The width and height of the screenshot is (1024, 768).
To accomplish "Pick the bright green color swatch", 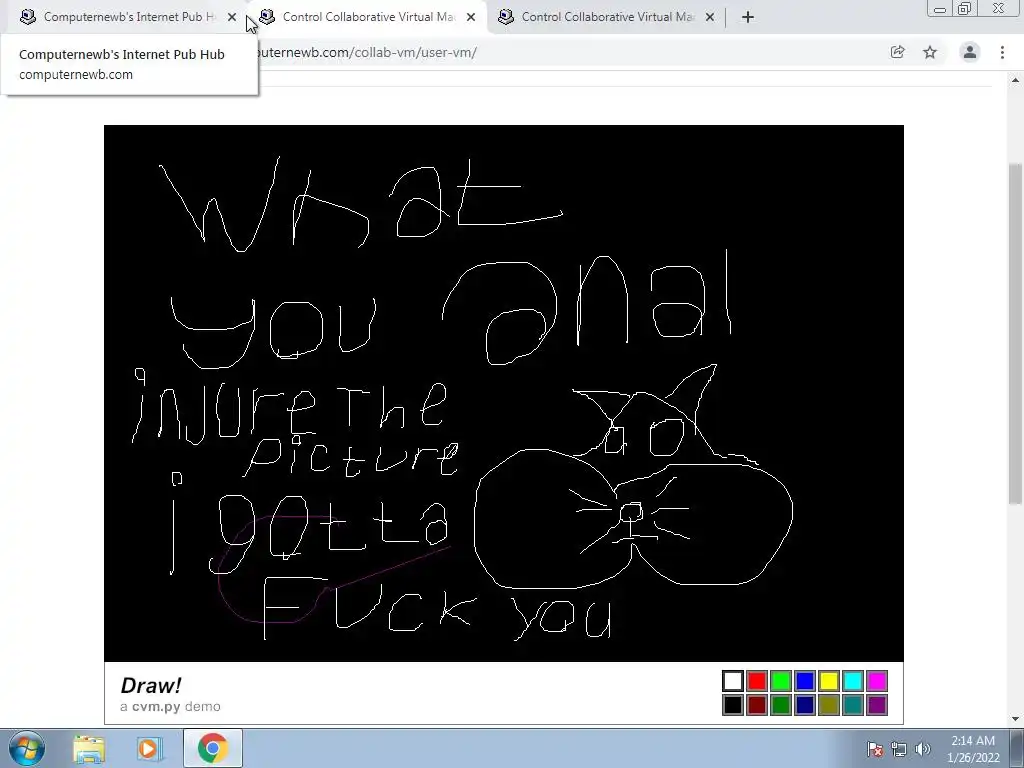I will pyautogui.click(x=781, y=681).
